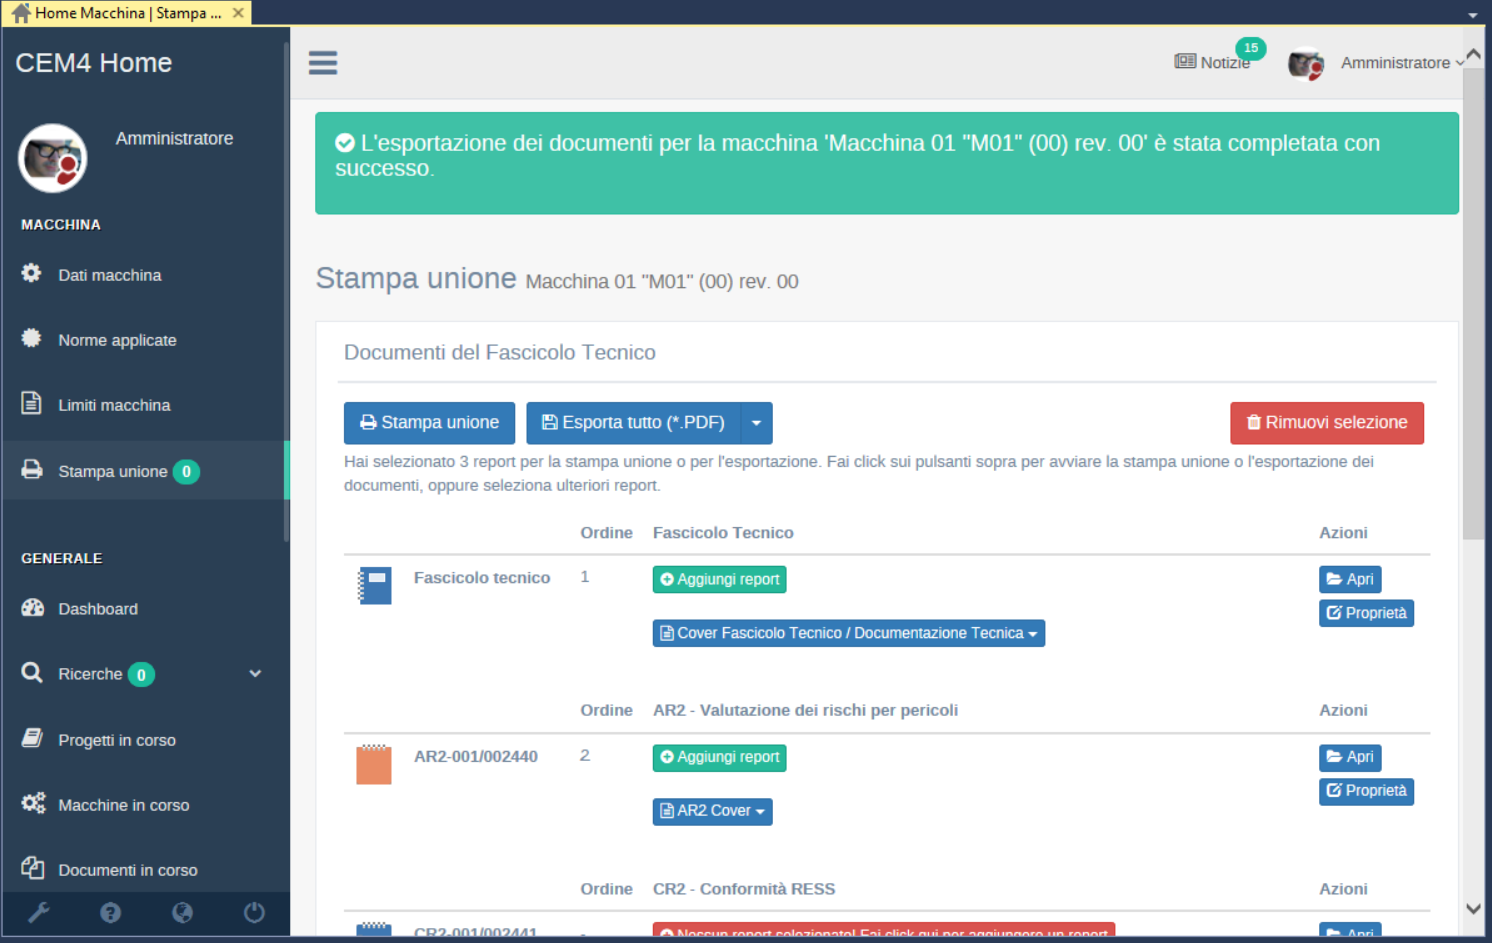Click the Stampa unione print button

point(429,423)
